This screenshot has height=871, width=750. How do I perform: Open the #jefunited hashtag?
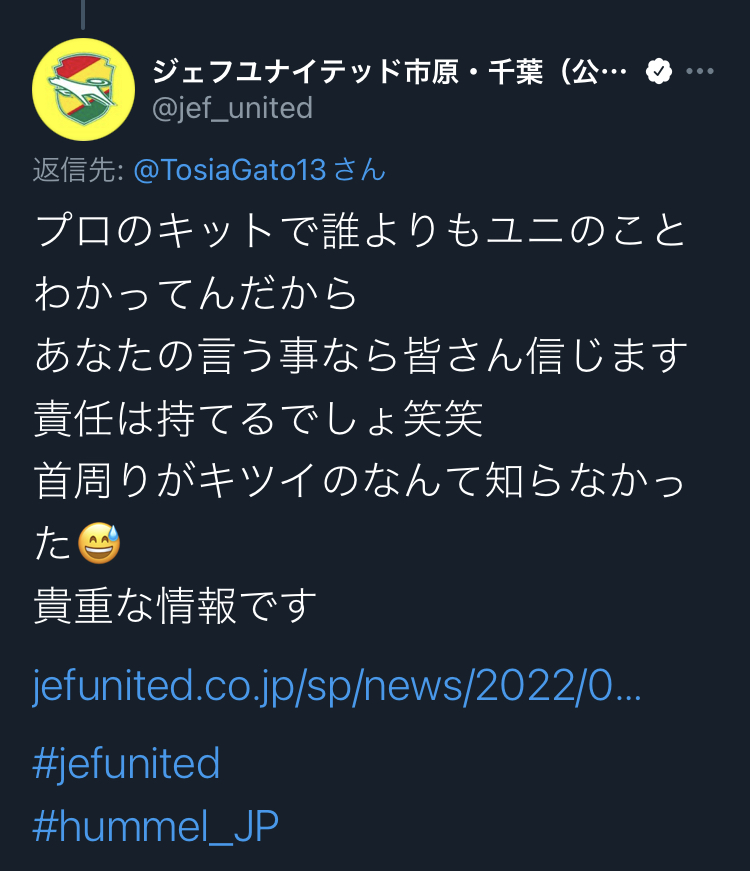(126, 764)
